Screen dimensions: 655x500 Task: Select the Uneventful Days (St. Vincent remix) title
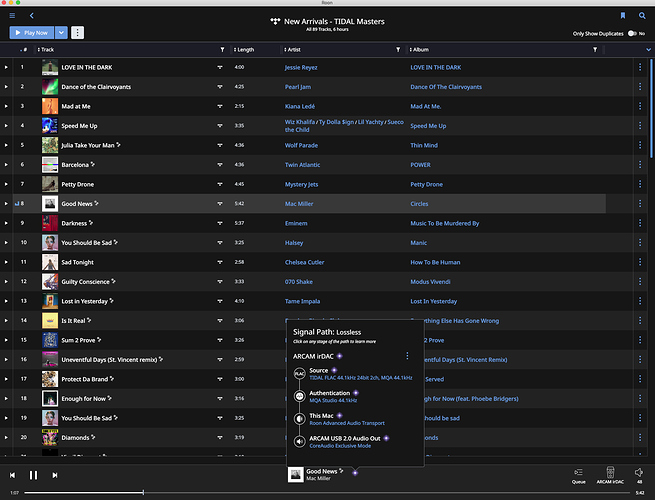coord(109,360)
